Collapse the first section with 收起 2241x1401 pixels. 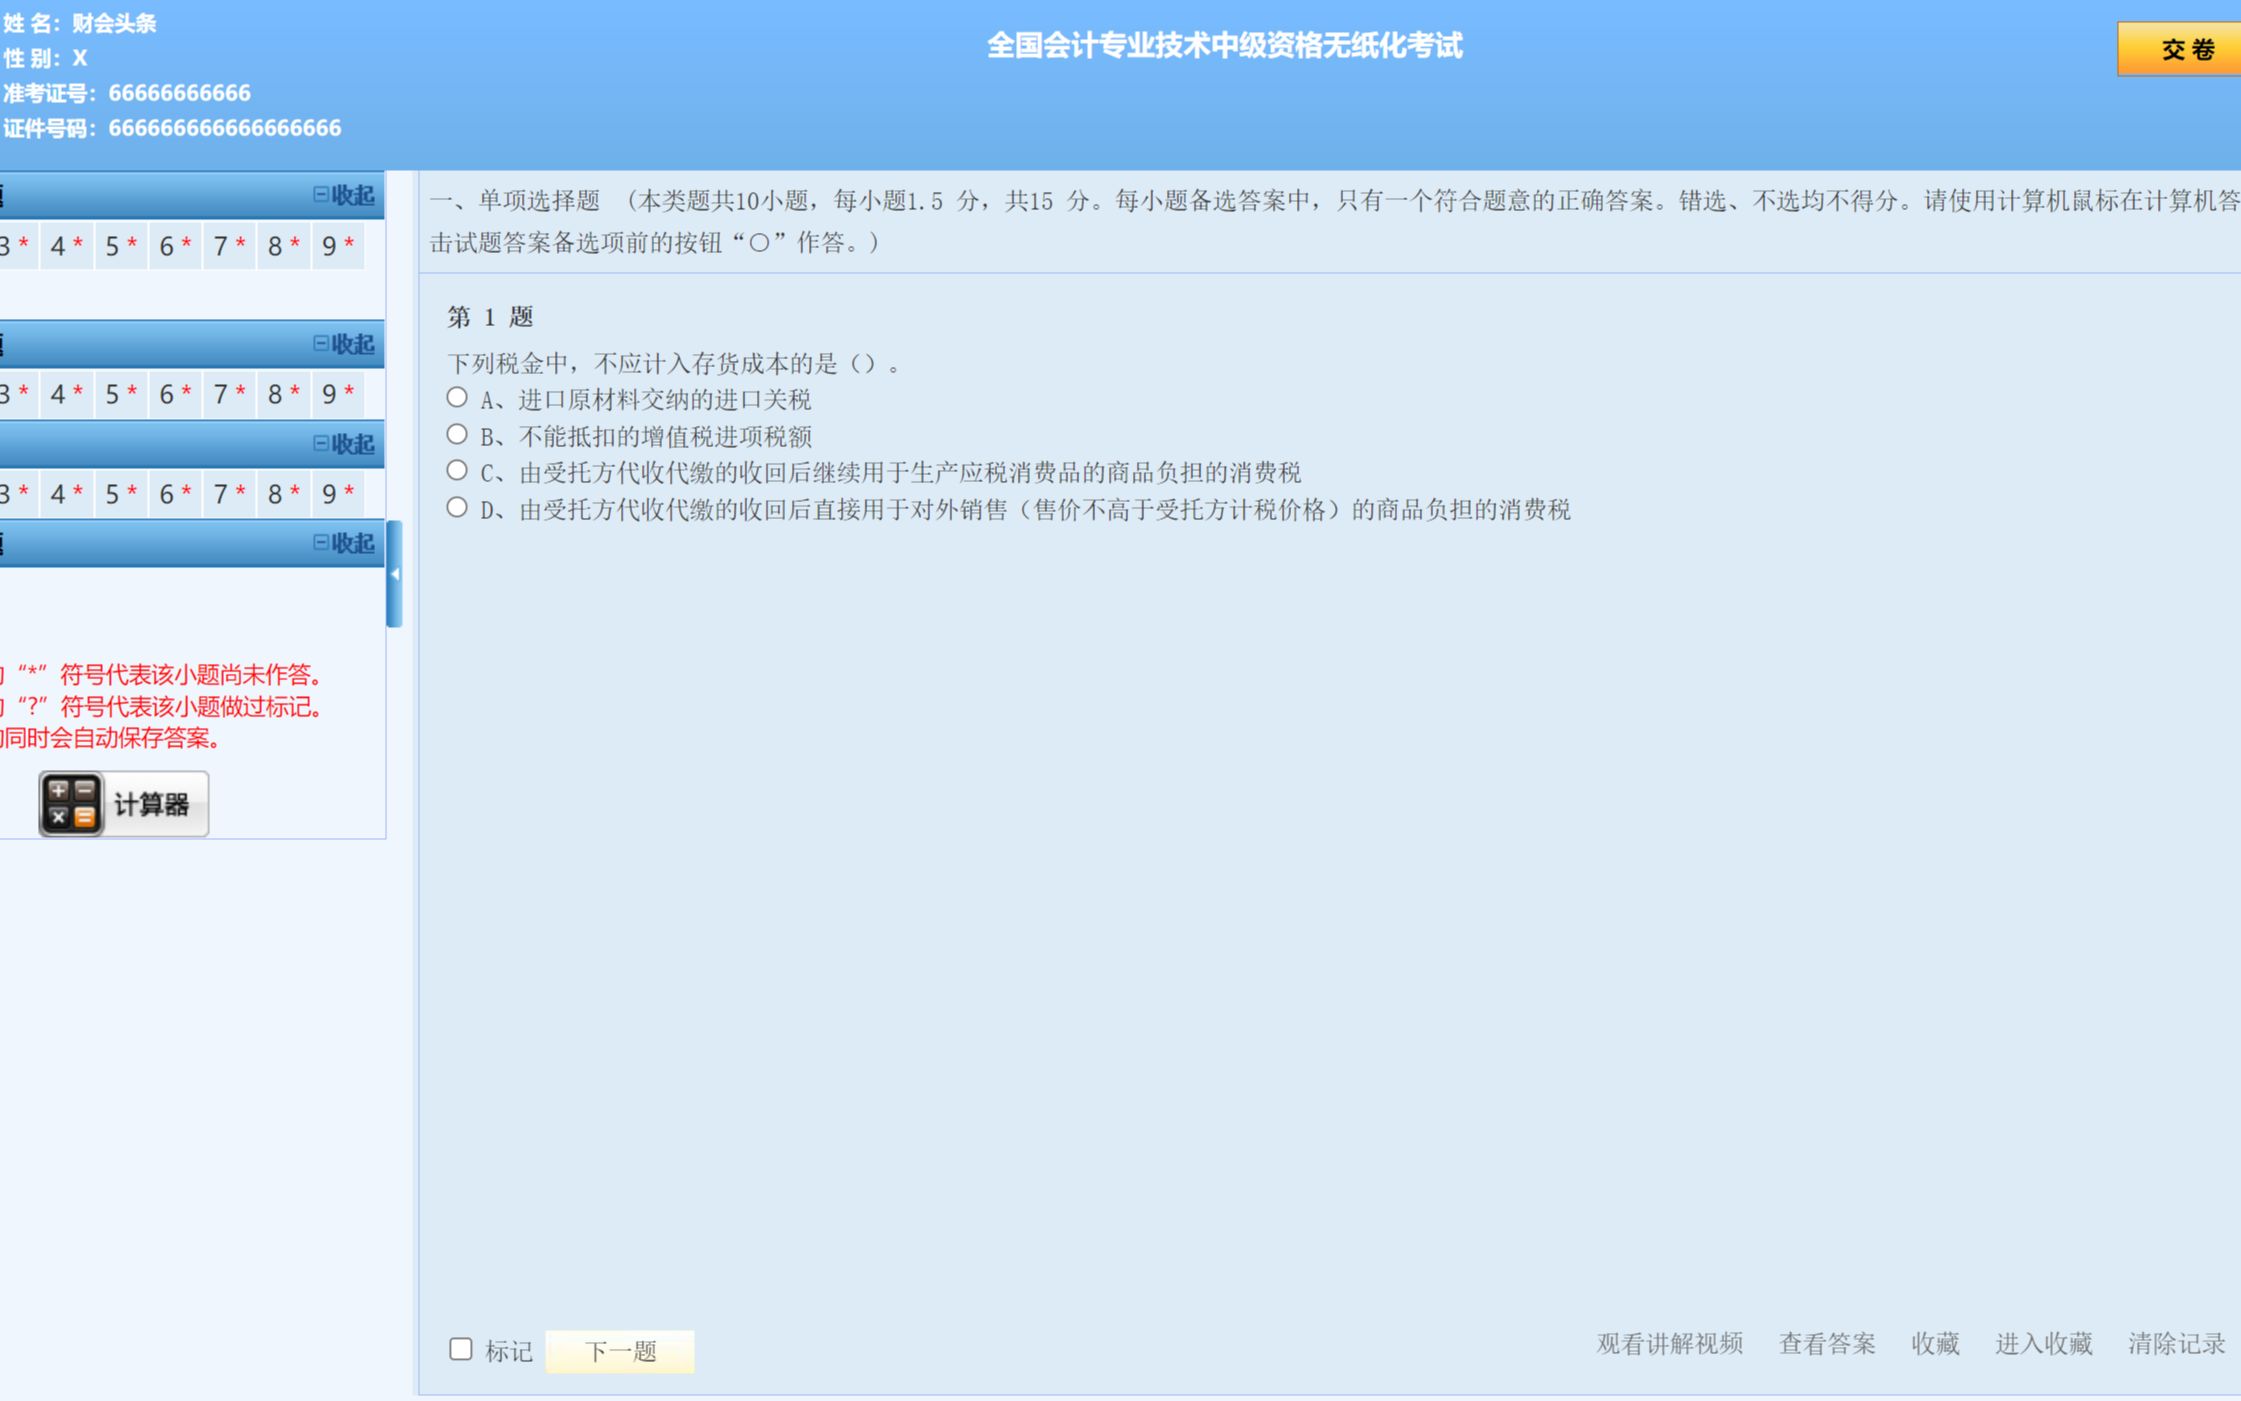344,195
